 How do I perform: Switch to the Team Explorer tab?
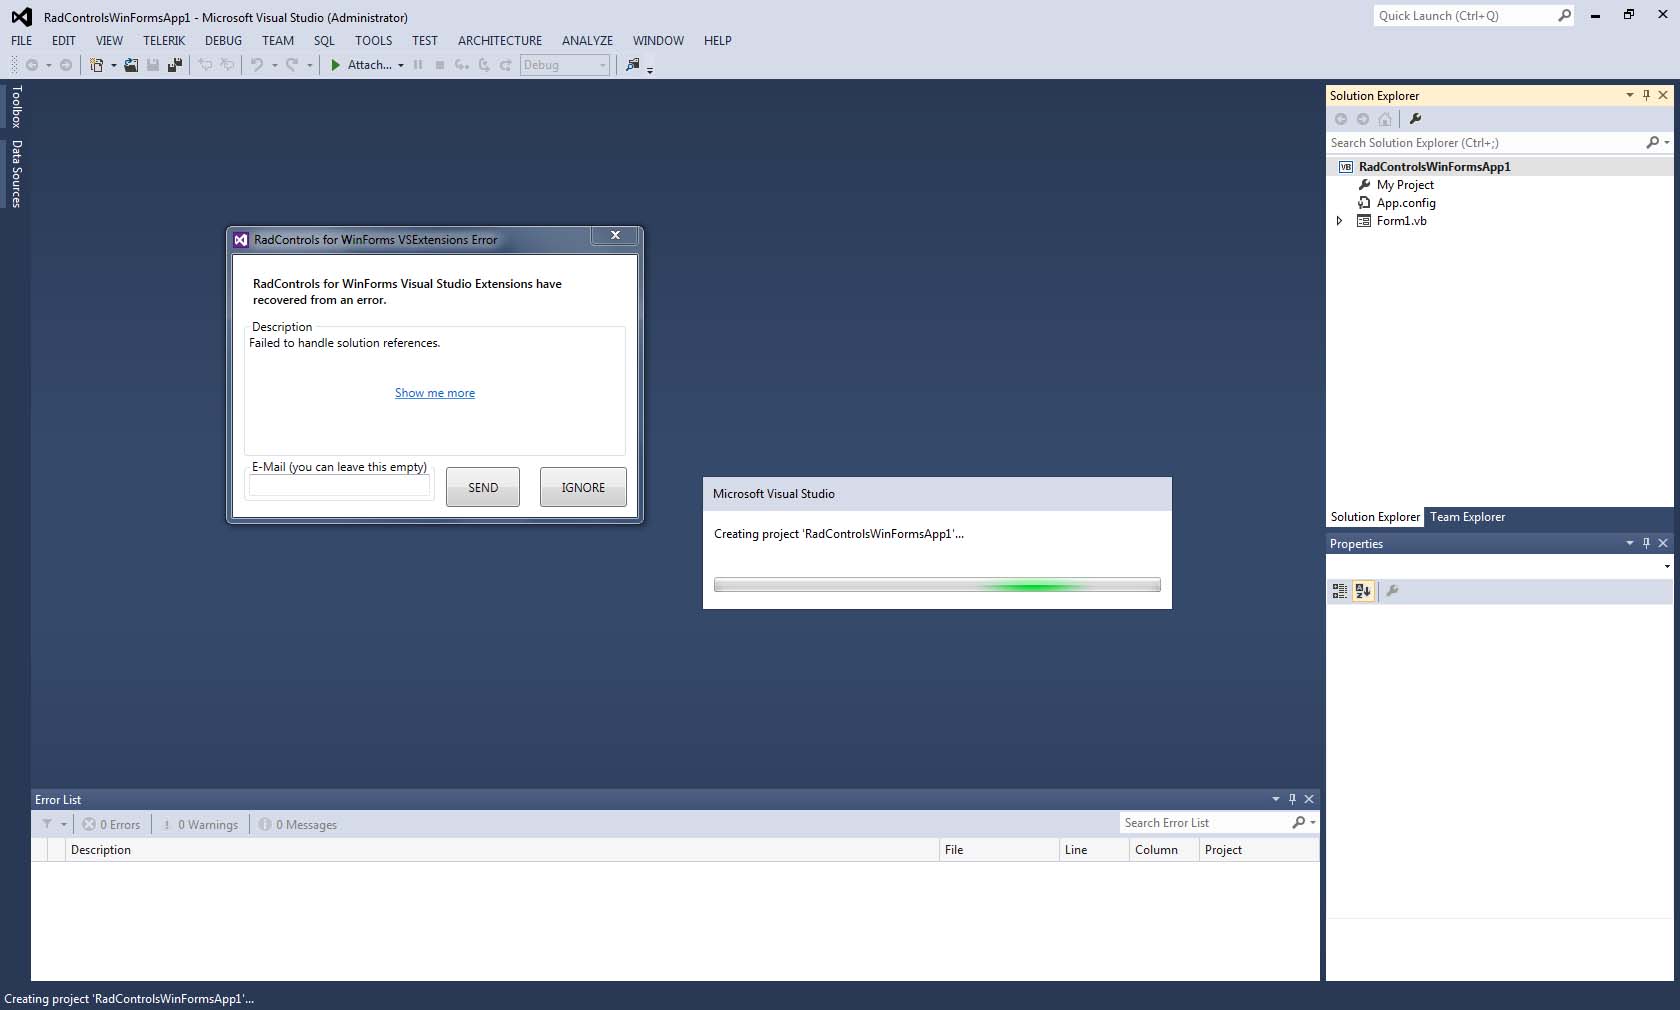pos(1467,517)
